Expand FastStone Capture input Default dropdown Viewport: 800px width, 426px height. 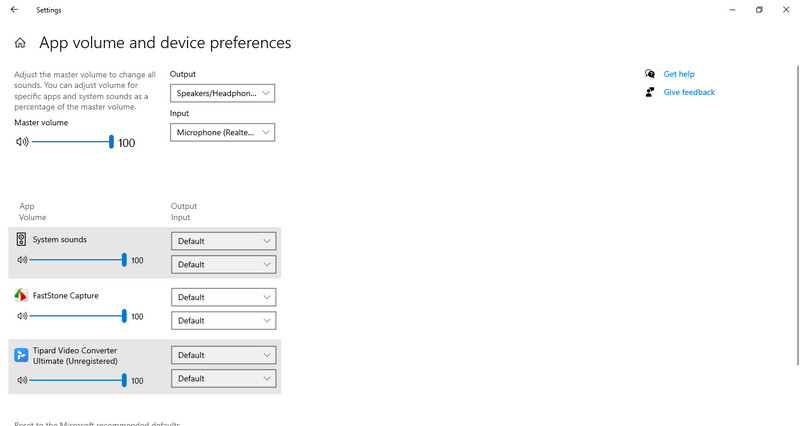click(x=223, y=320)
